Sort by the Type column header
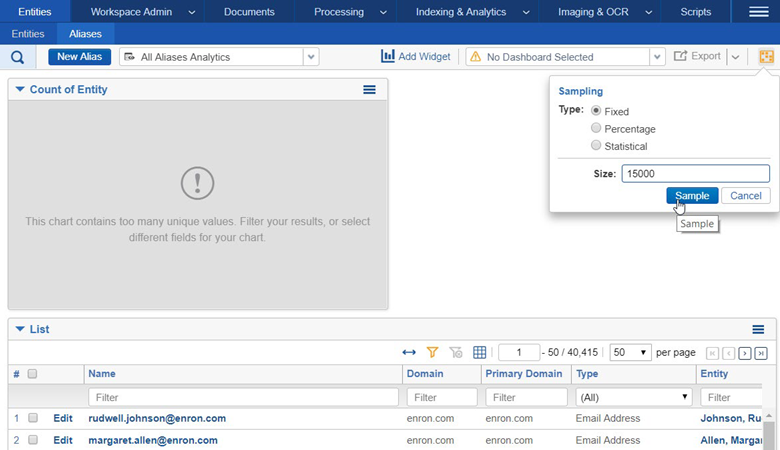Screen dimensions: 780x450 click(587, 373)
